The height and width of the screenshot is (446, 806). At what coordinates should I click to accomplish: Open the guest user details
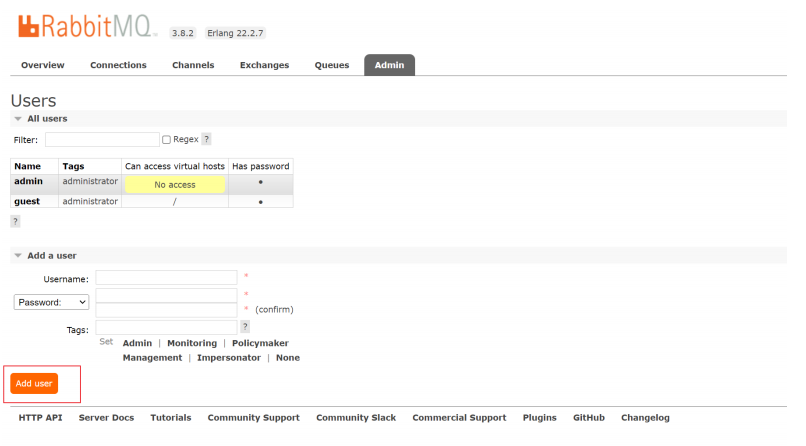coord(27,201)
